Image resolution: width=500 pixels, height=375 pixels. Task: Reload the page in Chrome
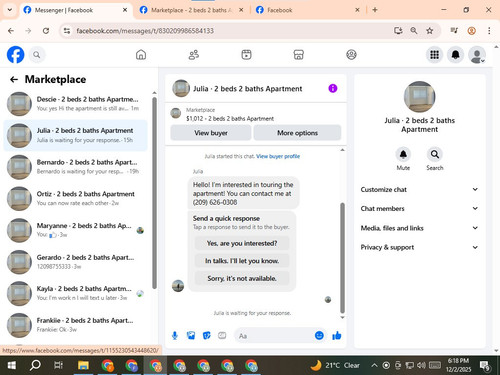[x=46, y=31]
